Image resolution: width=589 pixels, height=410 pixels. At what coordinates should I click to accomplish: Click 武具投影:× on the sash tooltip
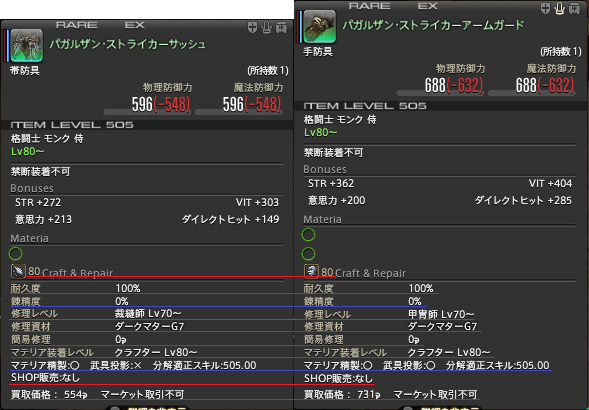116,365
